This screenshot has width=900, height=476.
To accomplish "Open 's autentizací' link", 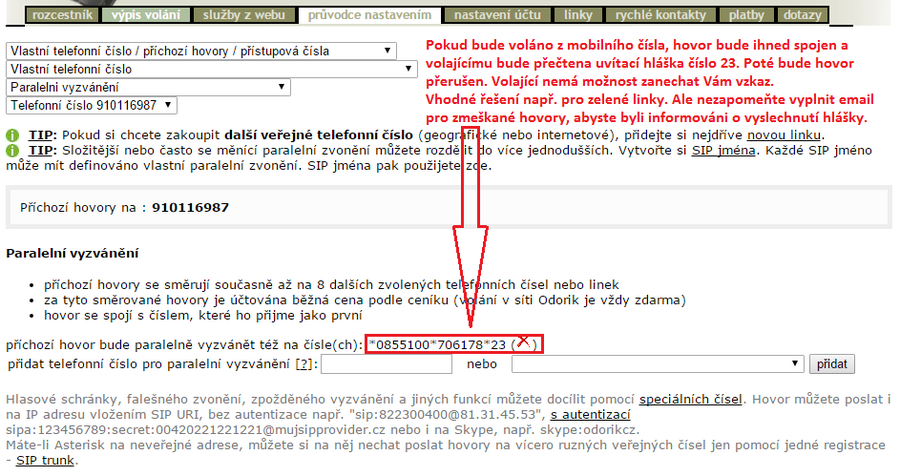I will [x=590, y=415].
